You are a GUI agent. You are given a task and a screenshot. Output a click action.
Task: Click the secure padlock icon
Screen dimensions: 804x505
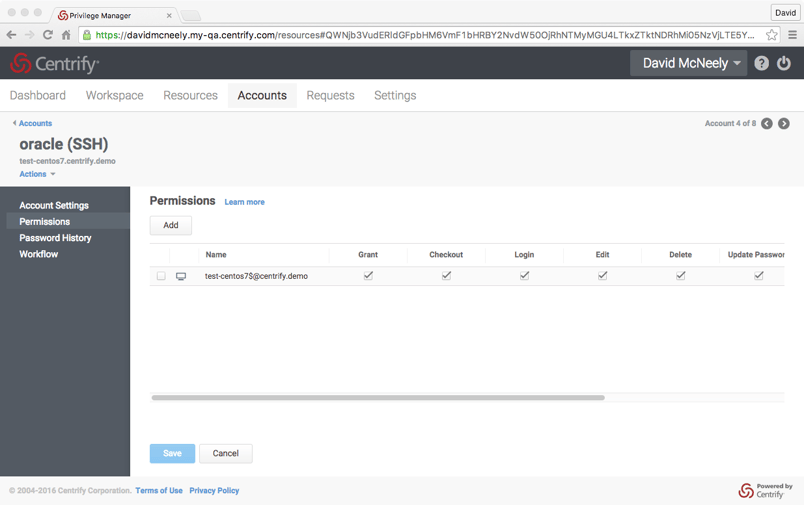click(x=87, y=35)
